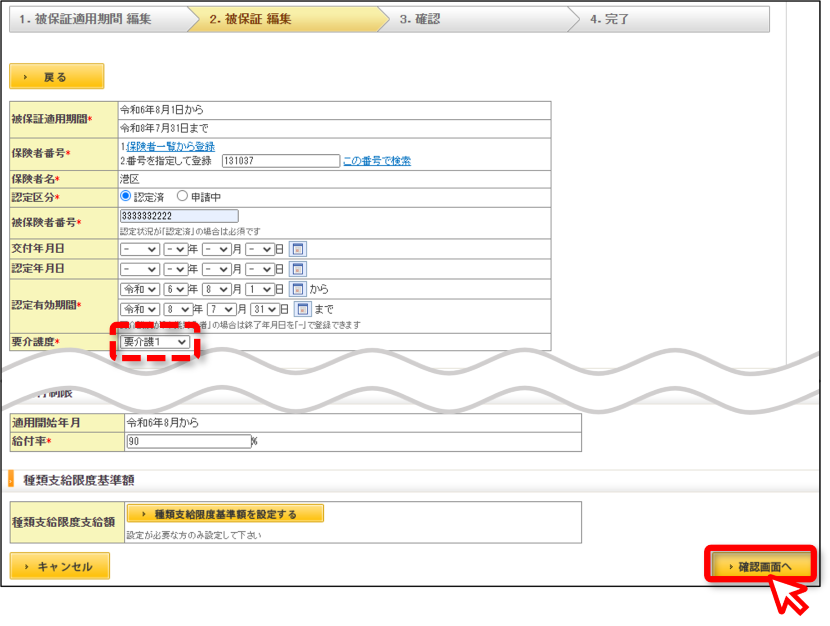This screenshot has width=830, height=626.
Task: Open calendar for 認定有効期間 start date
Action: pyautogui.click(x=298, y=289)
